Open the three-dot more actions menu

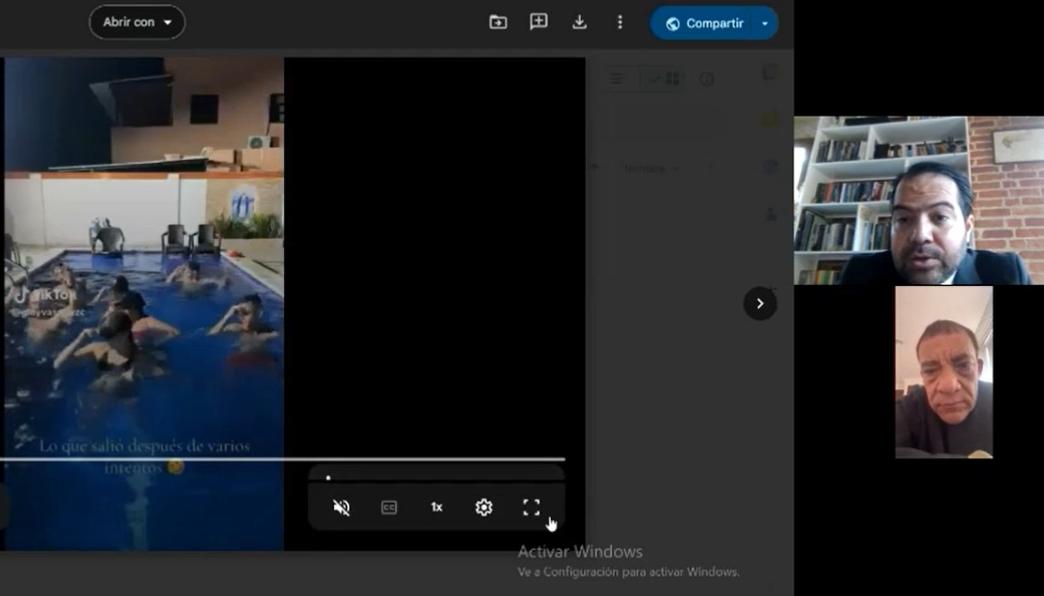pos(620,22)
